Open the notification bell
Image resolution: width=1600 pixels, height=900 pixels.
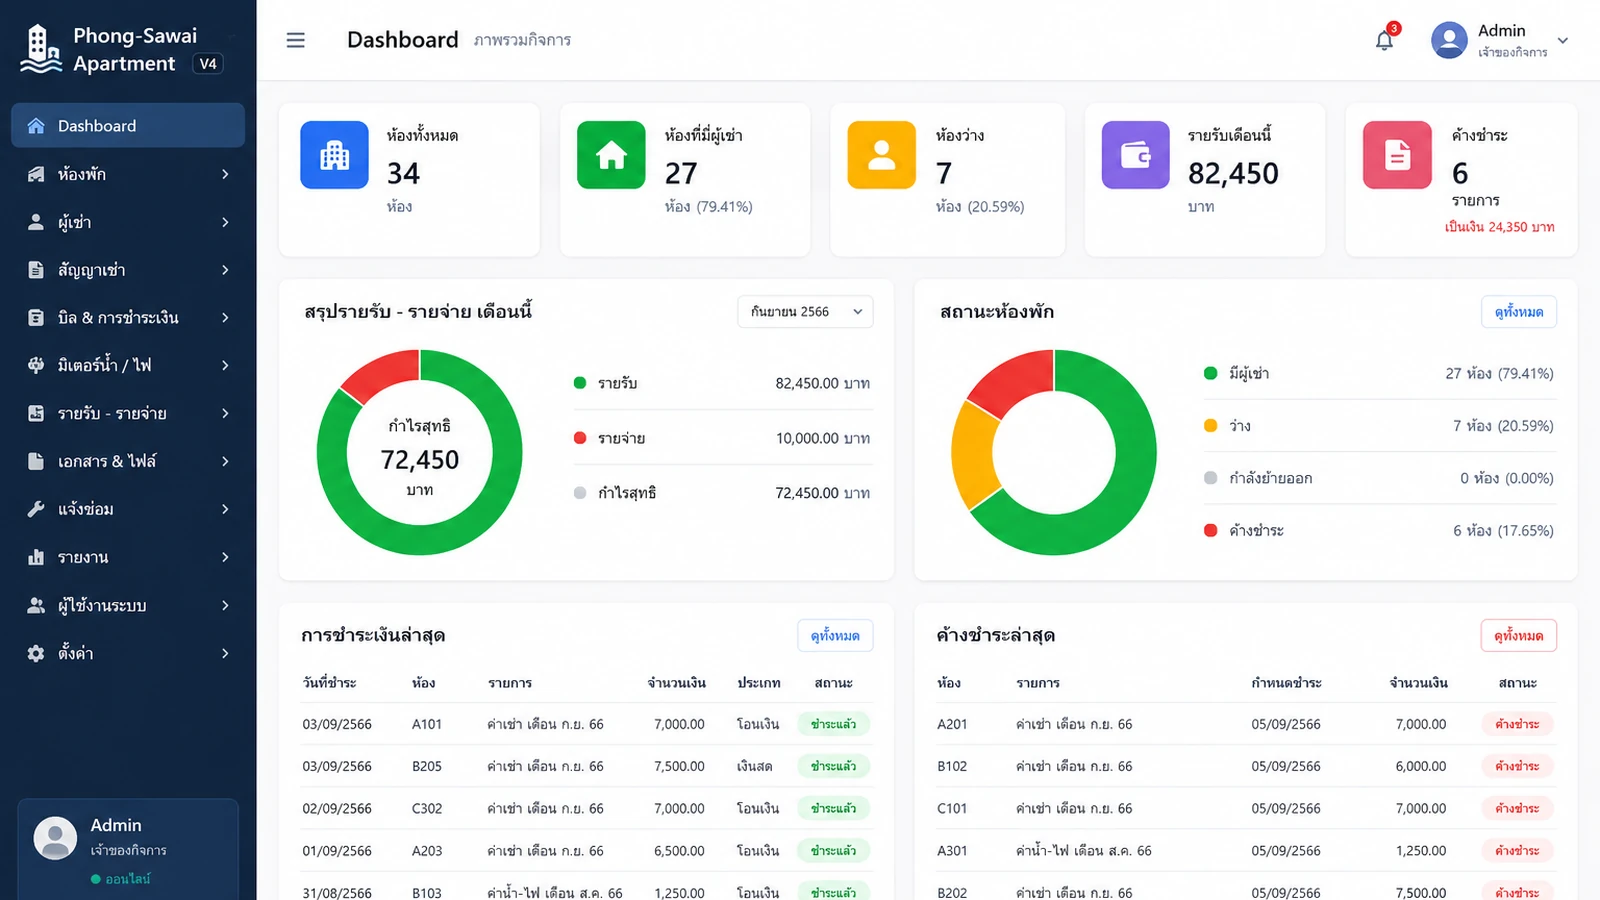(x=1384, y=40)
